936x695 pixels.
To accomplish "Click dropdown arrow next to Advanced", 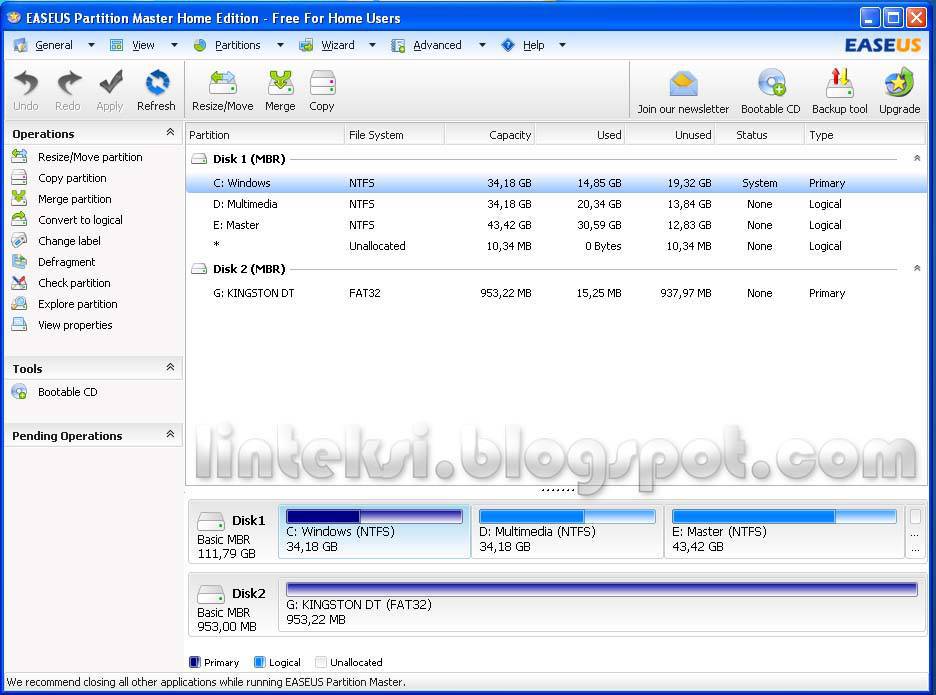I will 482,45.
